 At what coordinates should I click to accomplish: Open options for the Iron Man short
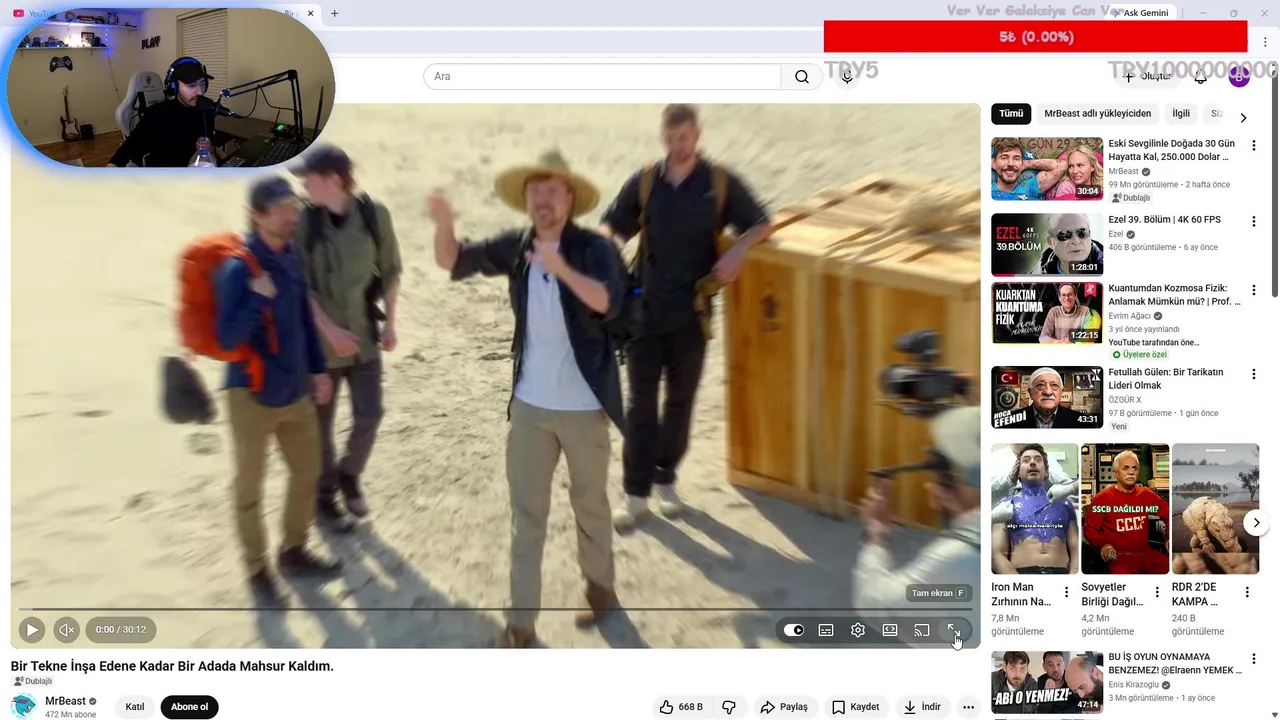click(x=1066, y=592)
